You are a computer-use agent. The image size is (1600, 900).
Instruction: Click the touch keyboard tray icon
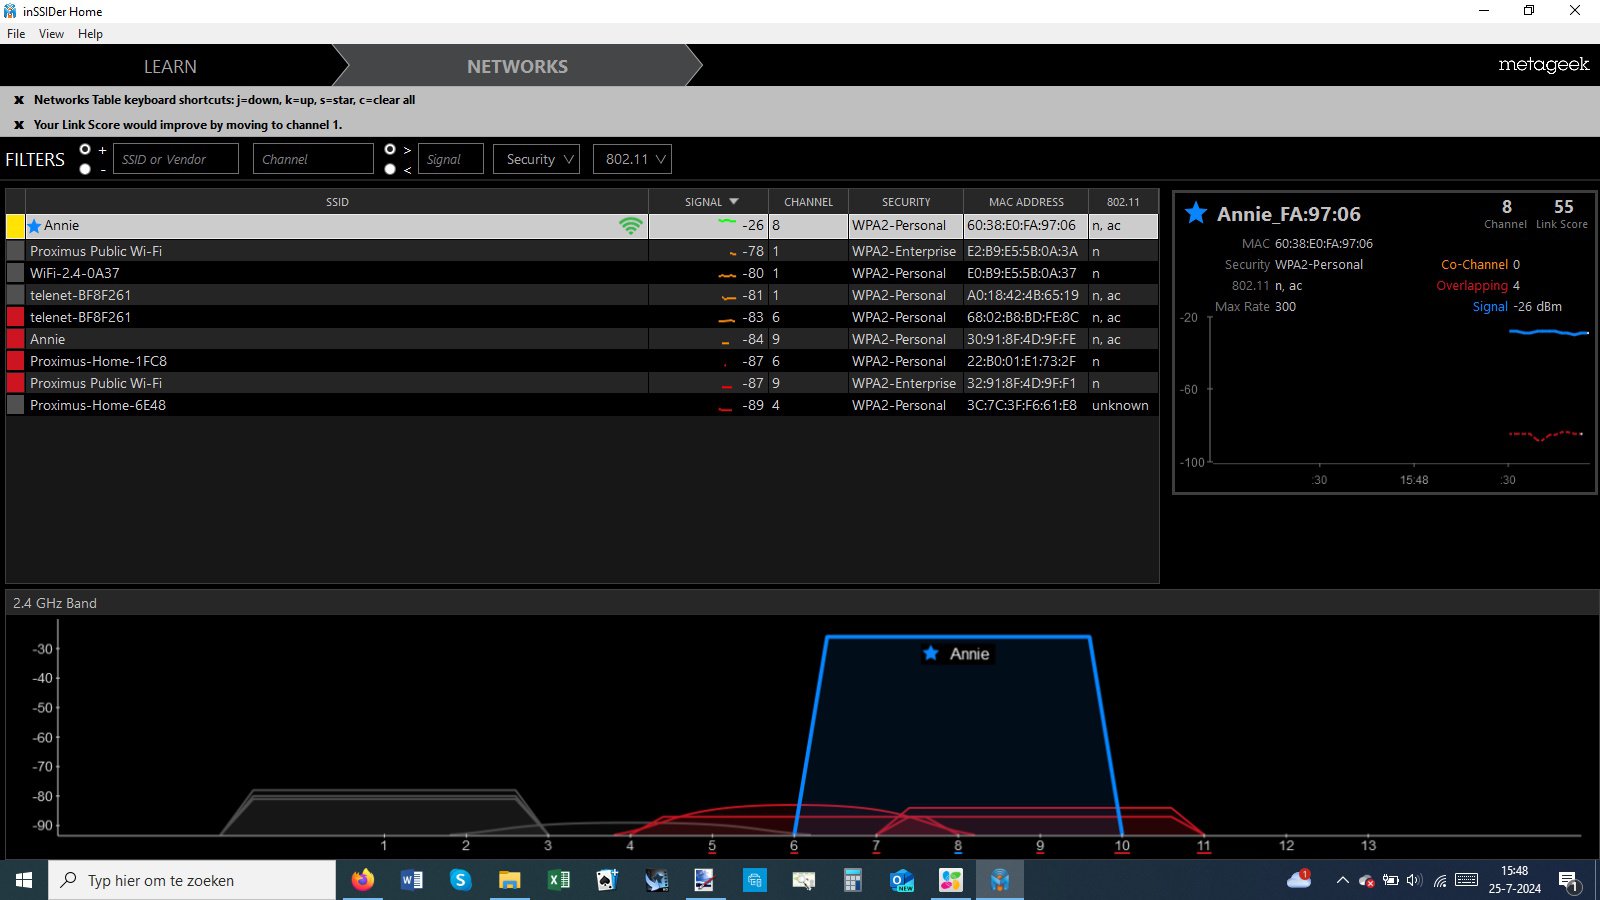pyautogui.click(x=1467, y=880)
